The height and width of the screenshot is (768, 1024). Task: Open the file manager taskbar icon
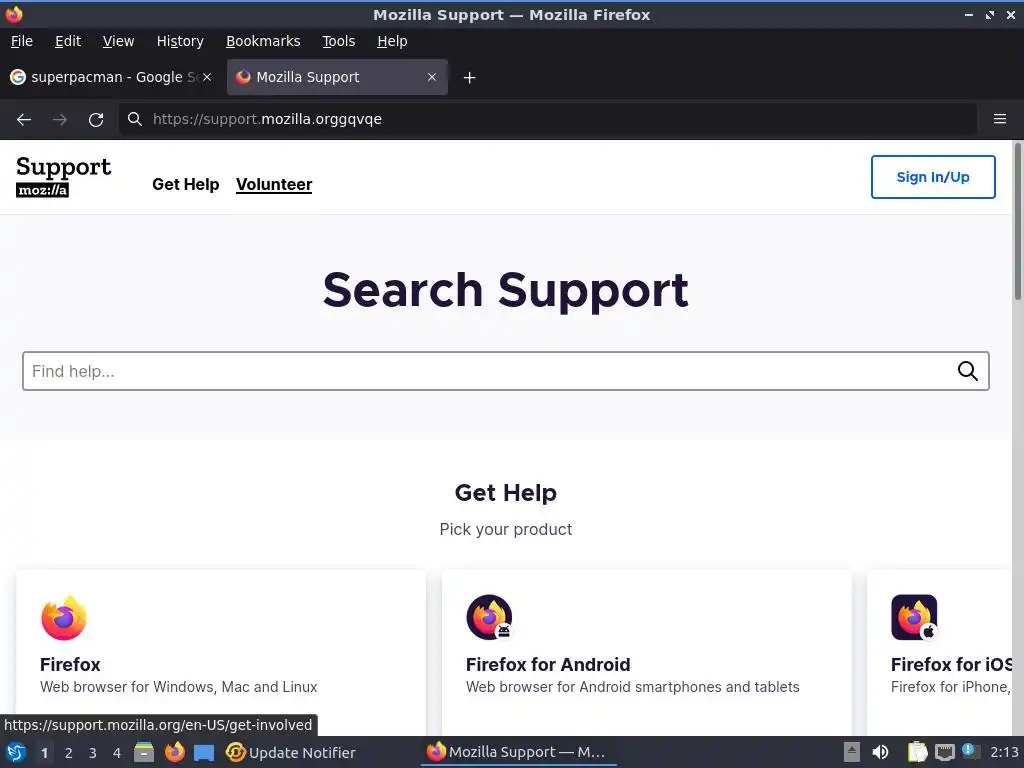(144, 752)
